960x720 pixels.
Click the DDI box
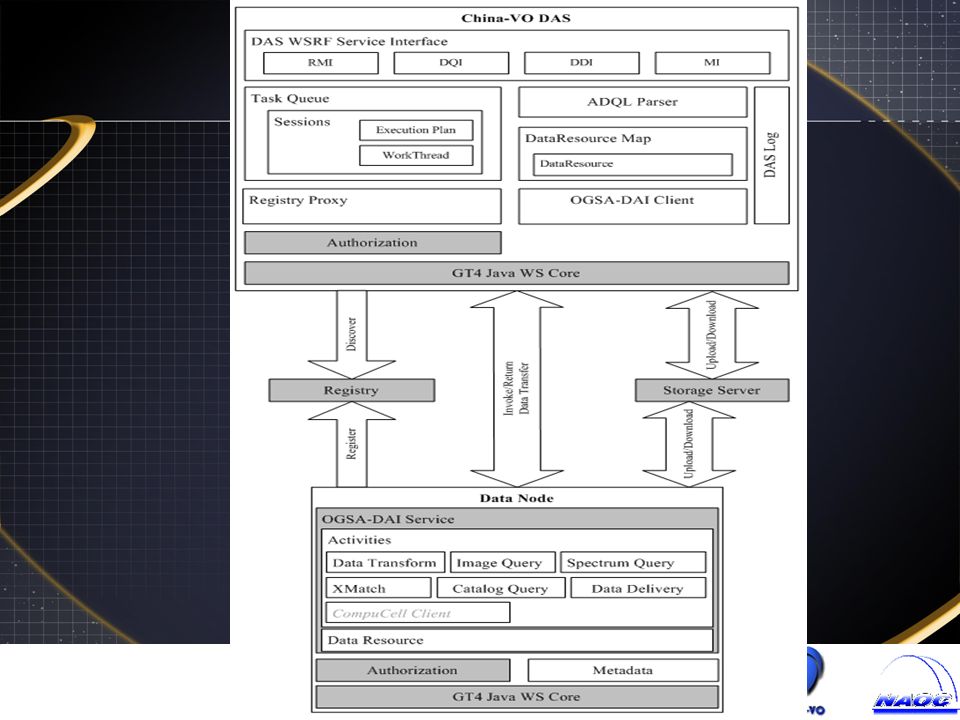tap(581, 62)
